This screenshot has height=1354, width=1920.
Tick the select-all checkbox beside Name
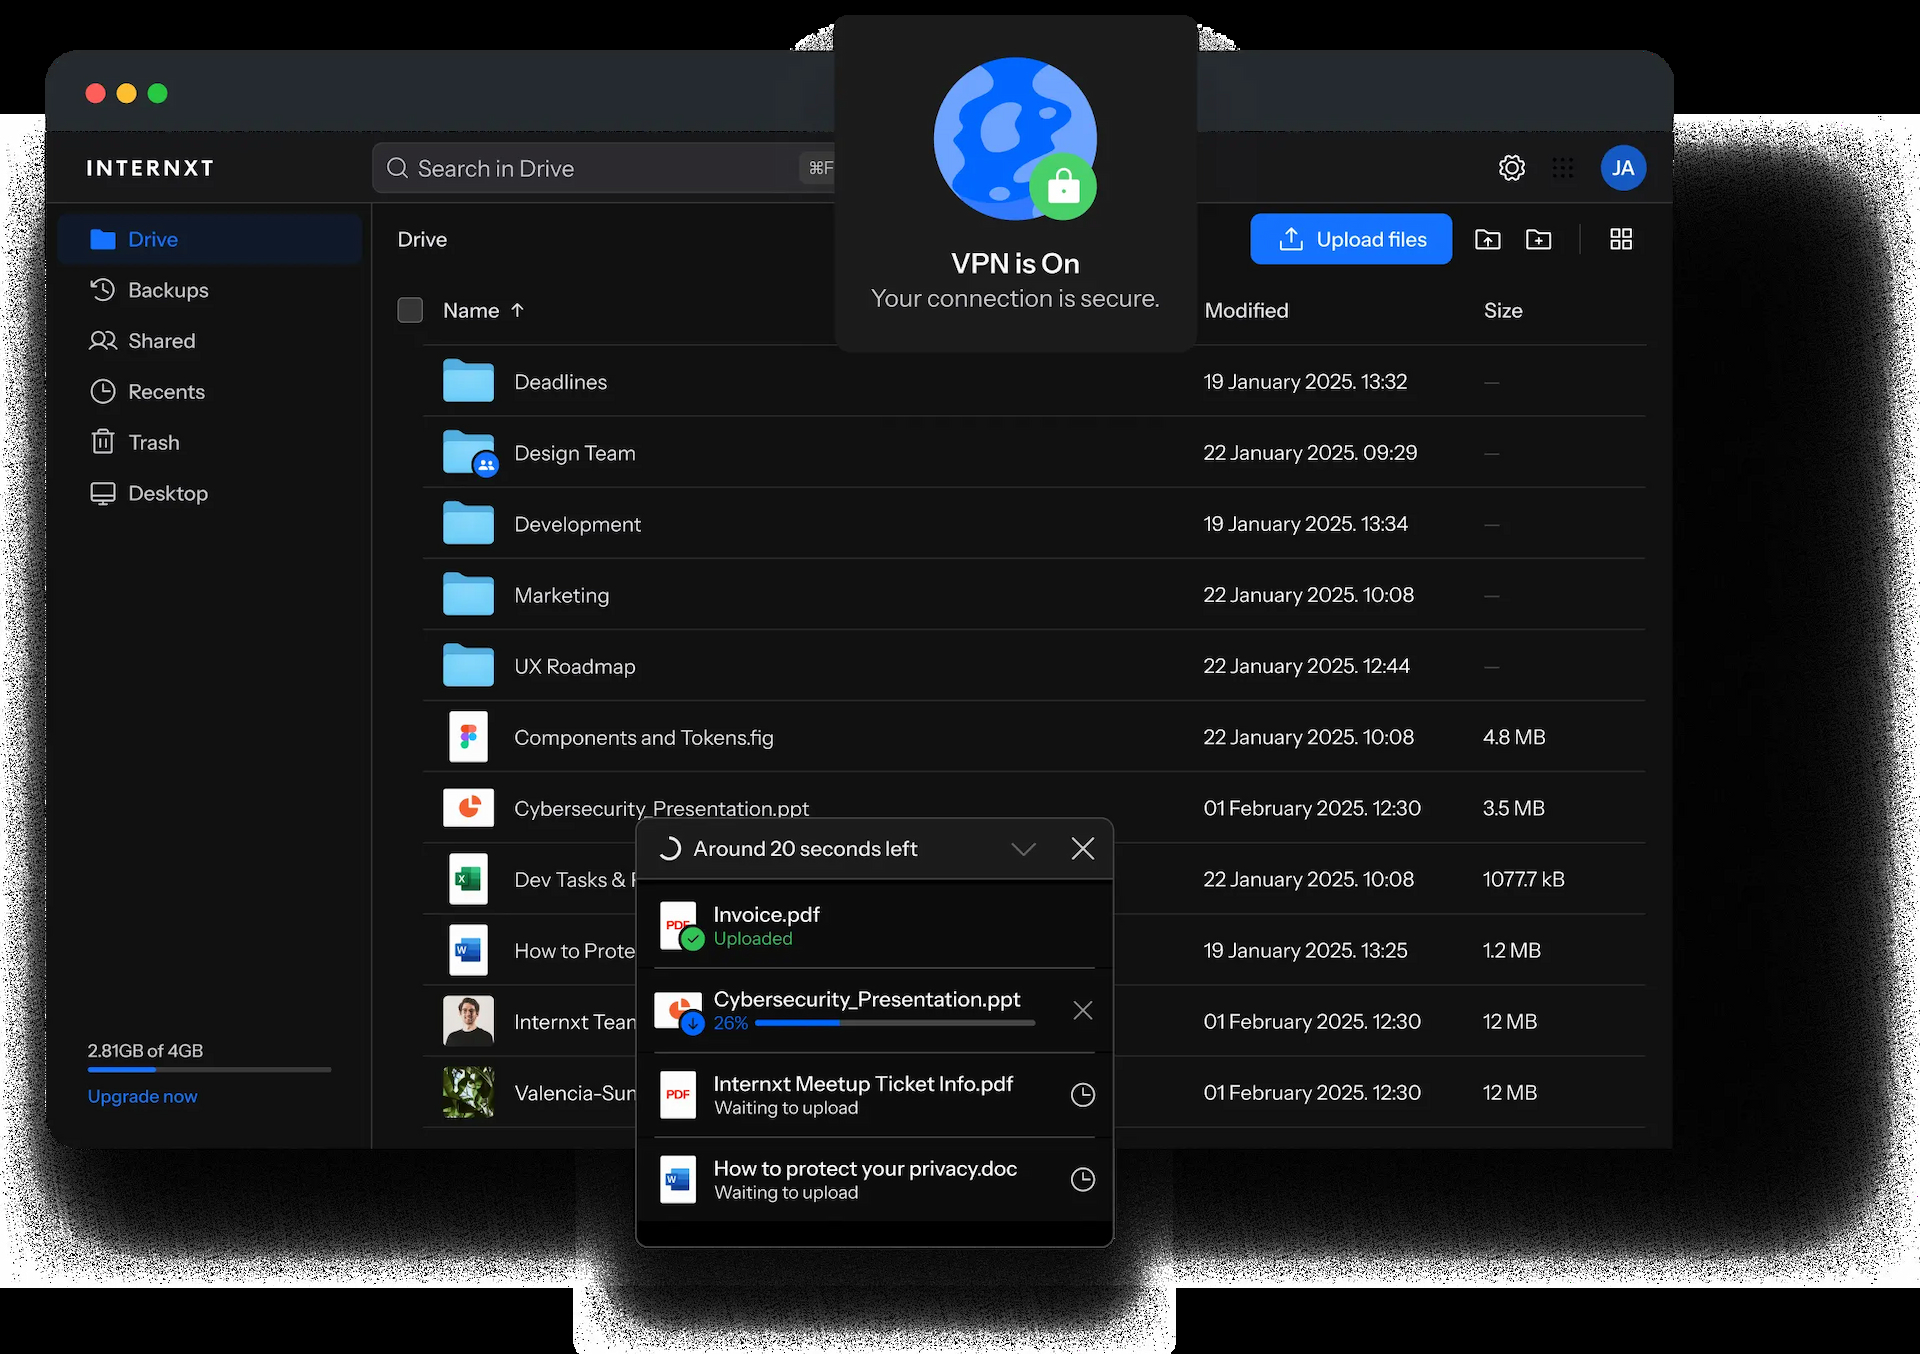coord(410,310)
